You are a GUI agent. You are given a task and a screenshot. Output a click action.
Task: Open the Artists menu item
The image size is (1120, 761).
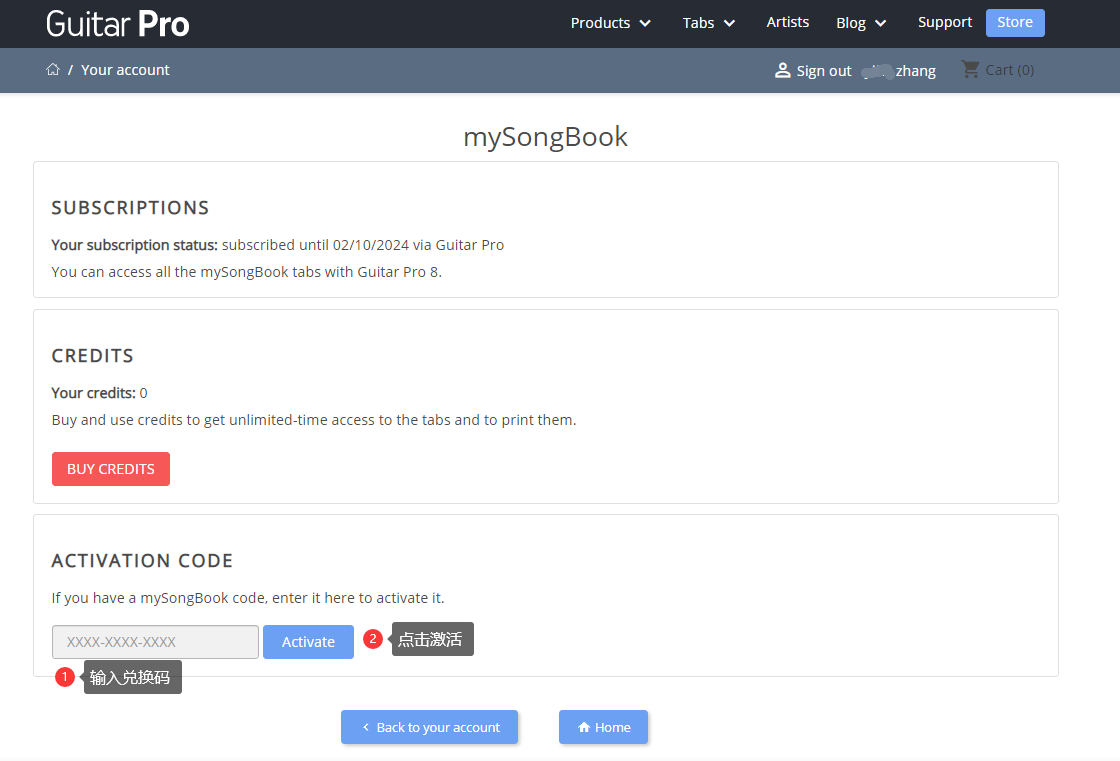pos(788,22)
